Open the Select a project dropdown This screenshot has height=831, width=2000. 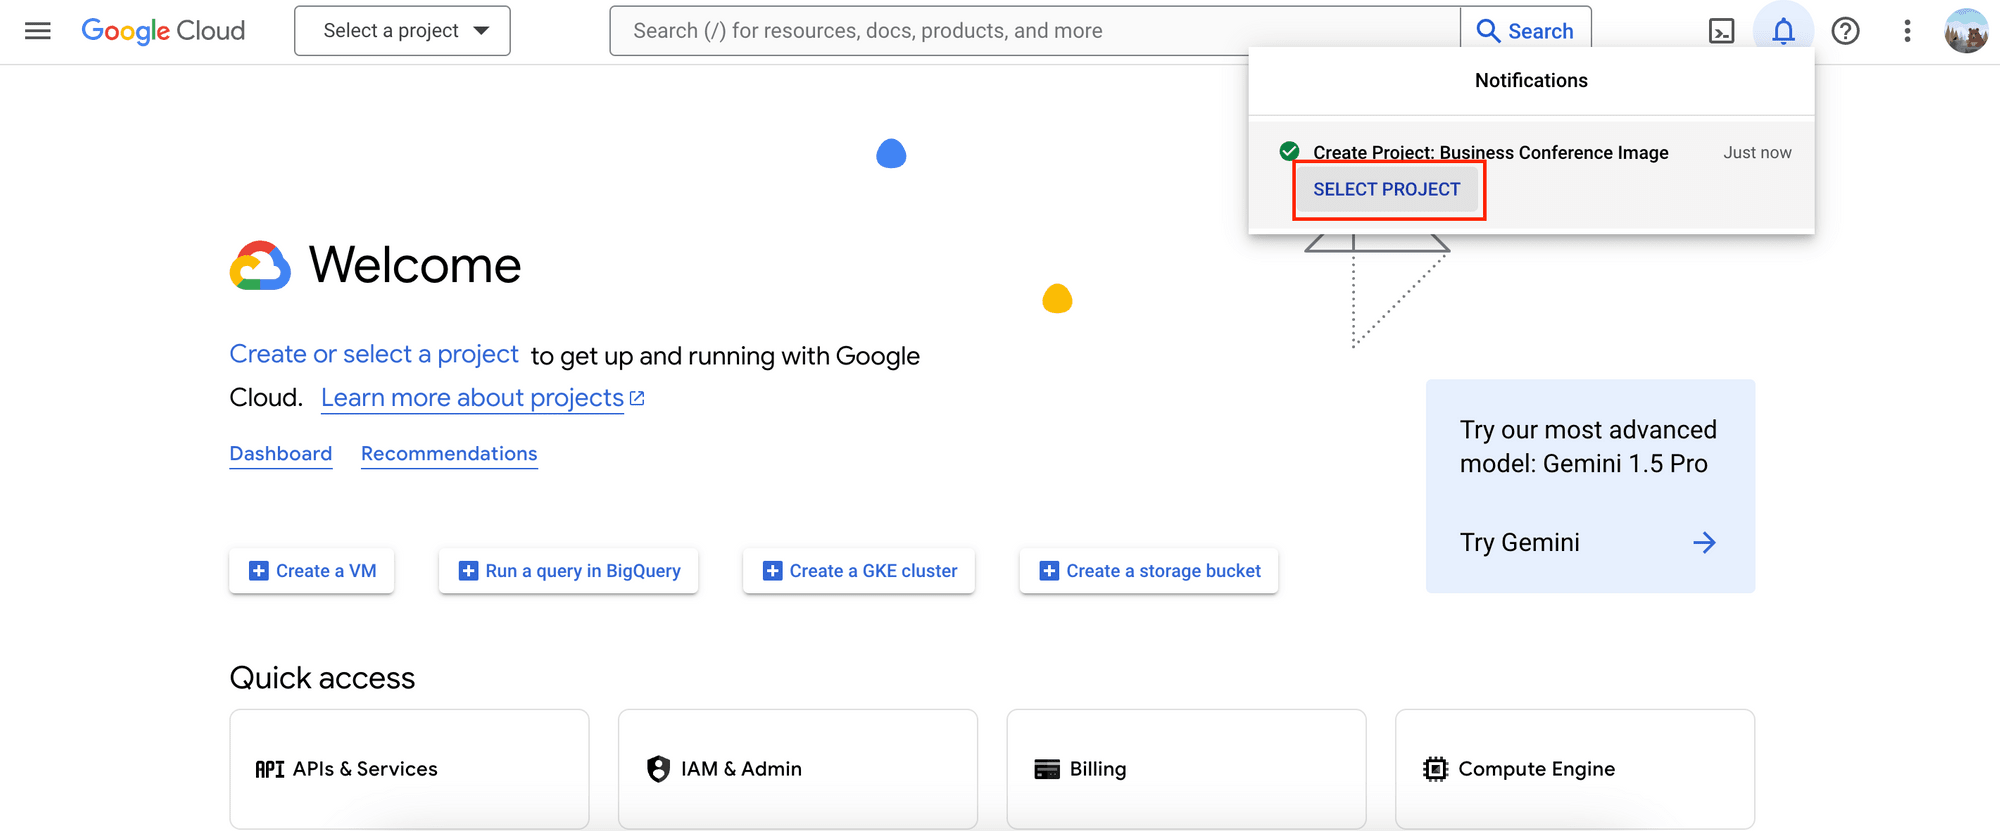[x=402, y=31]
